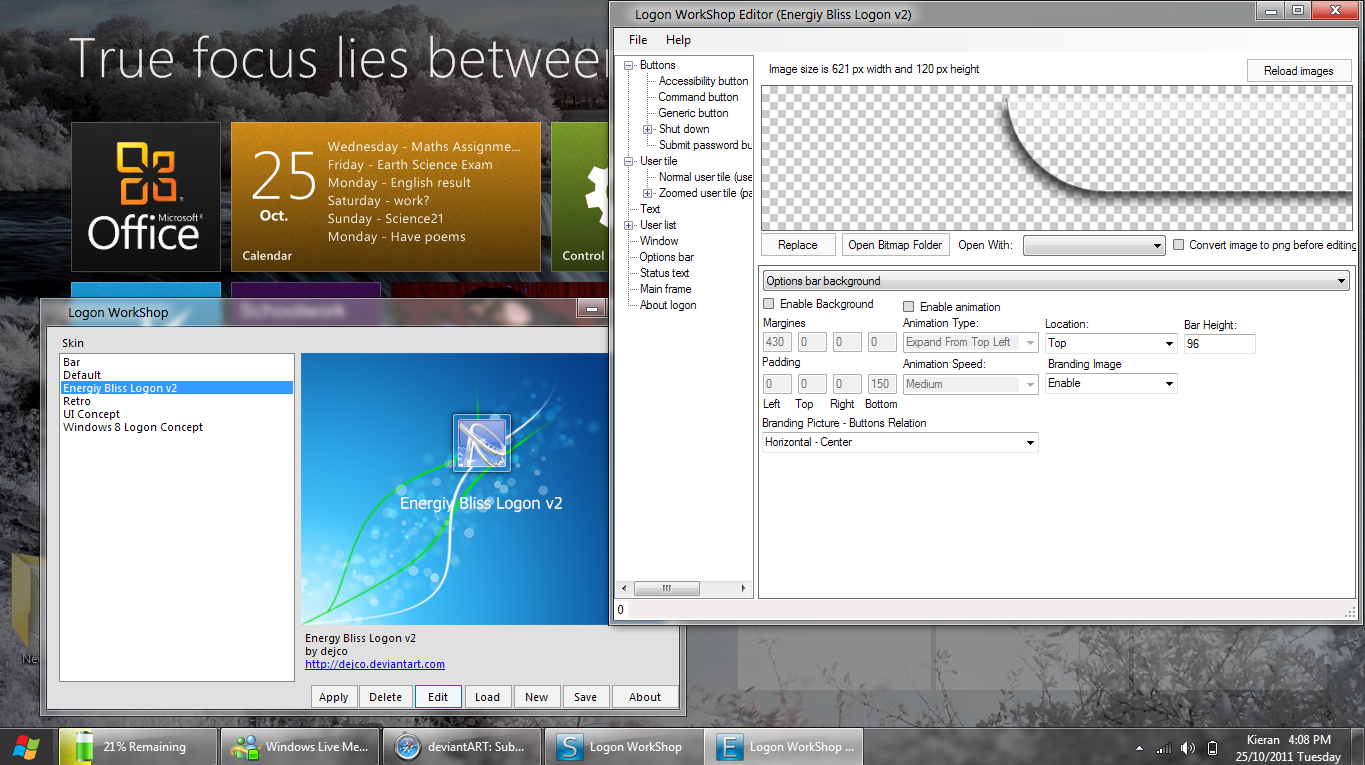Image resolution: width=1365 pixels, height=765 pixels.
Task: Open the taskbar clock showing 4:08 PM
Action: click(x=1288, y=748)
